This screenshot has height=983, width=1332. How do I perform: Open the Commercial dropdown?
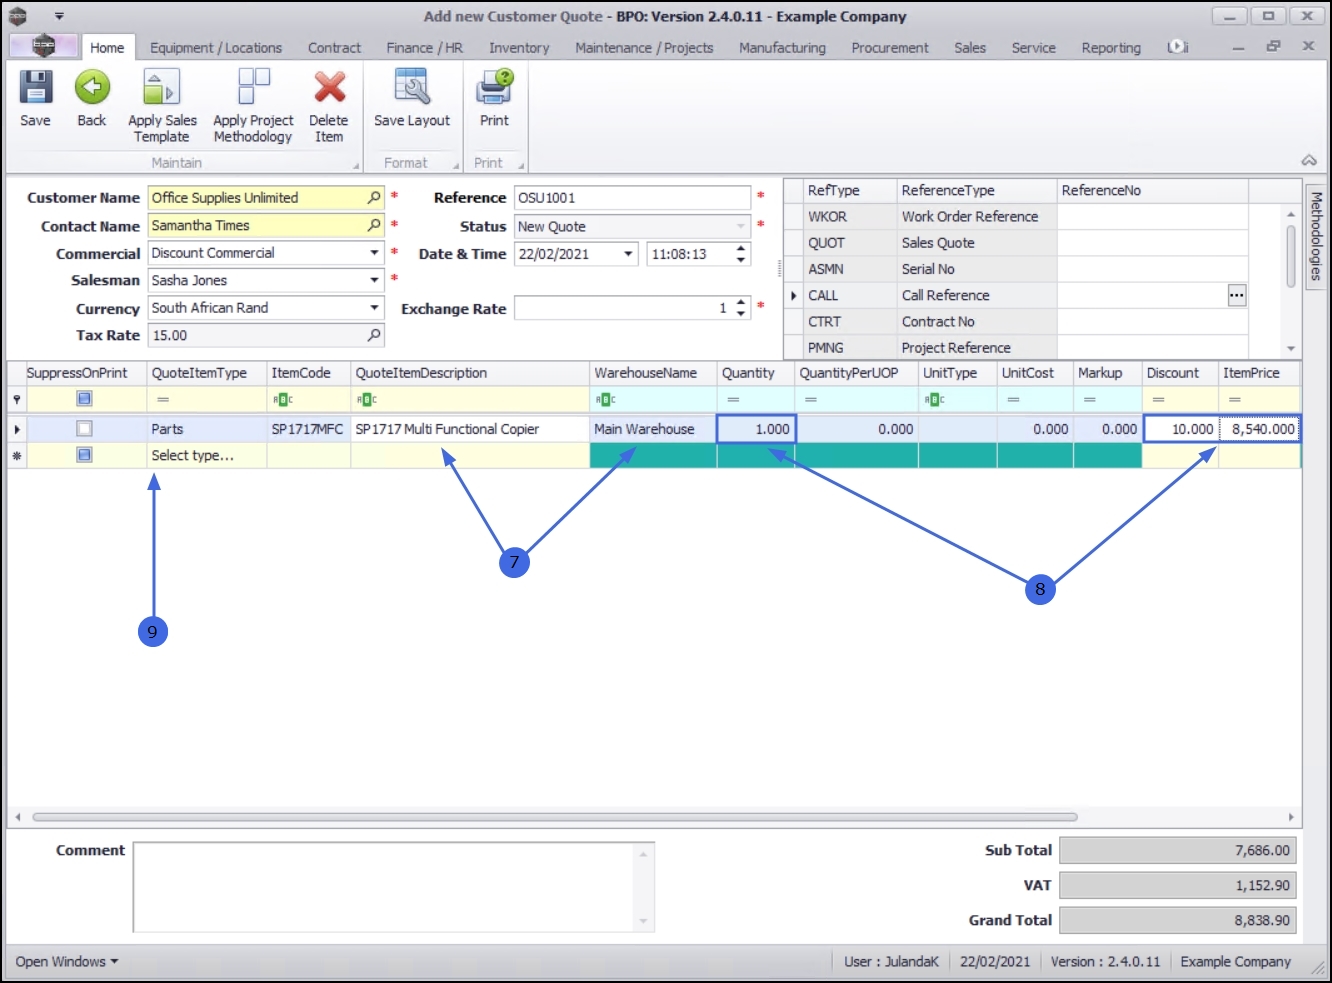click(x=374, y=253)
